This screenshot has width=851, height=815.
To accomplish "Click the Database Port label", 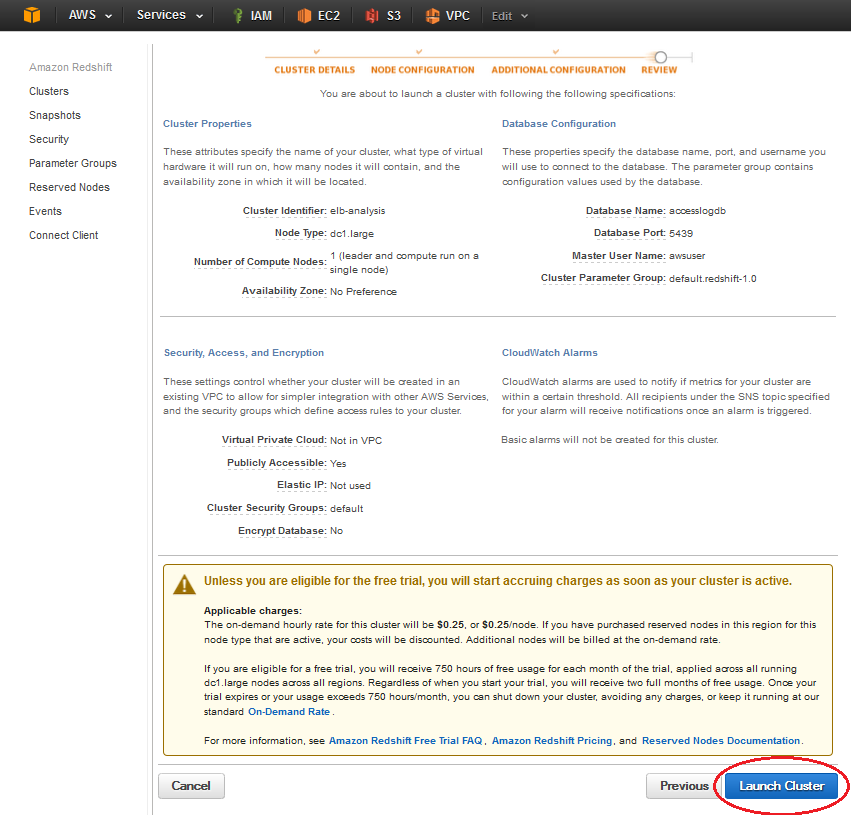I will pos(630,233).
